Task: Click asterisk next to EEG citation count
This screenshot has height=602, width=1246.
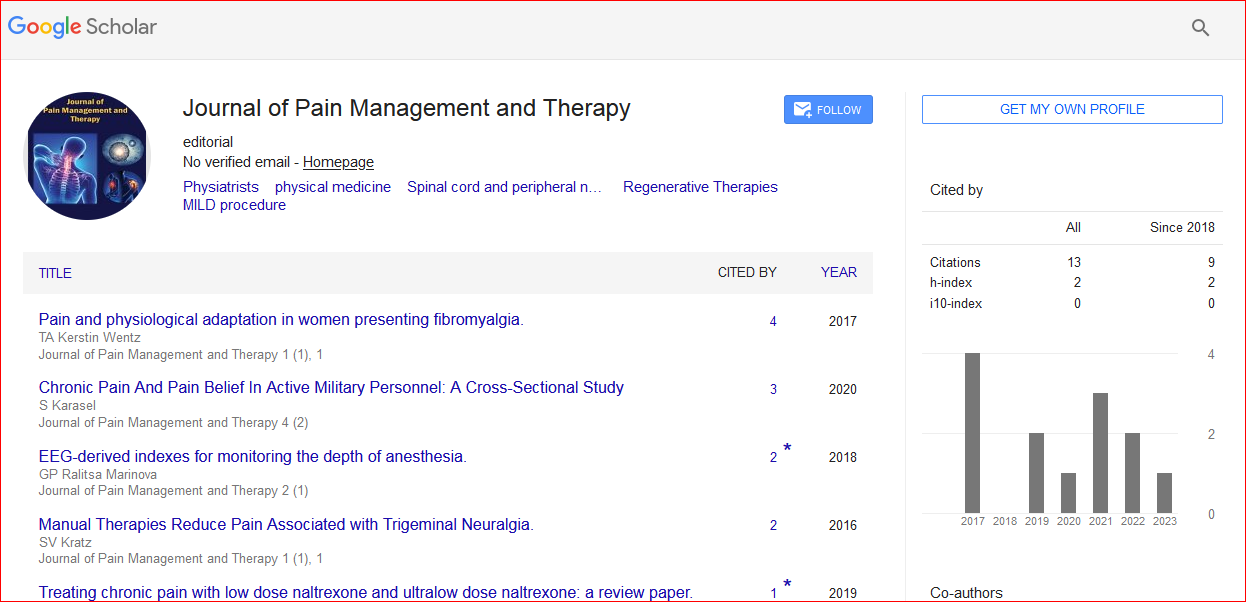Action: point(787,449)
